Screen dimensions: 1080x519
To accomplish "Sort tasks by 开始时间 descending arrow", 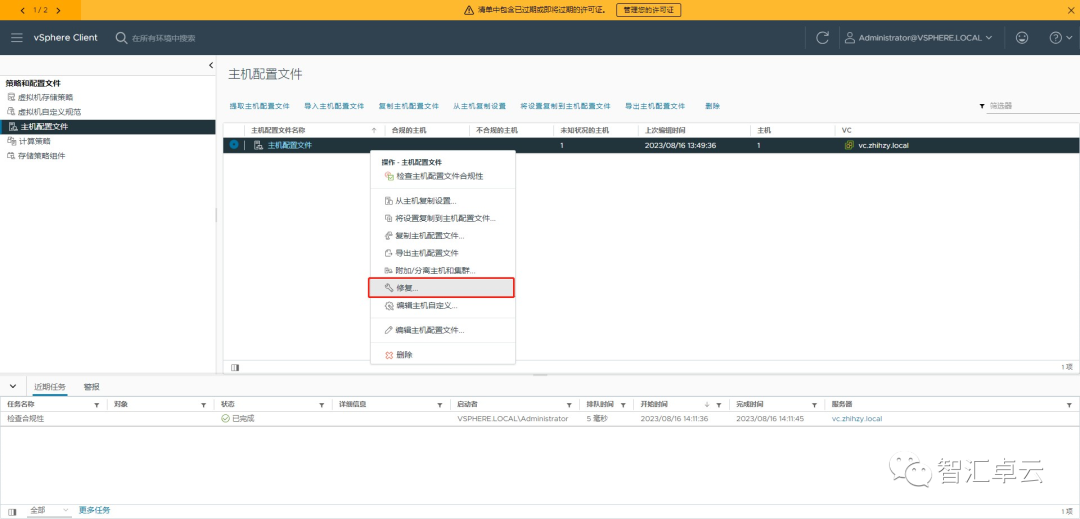I will 707,405.
